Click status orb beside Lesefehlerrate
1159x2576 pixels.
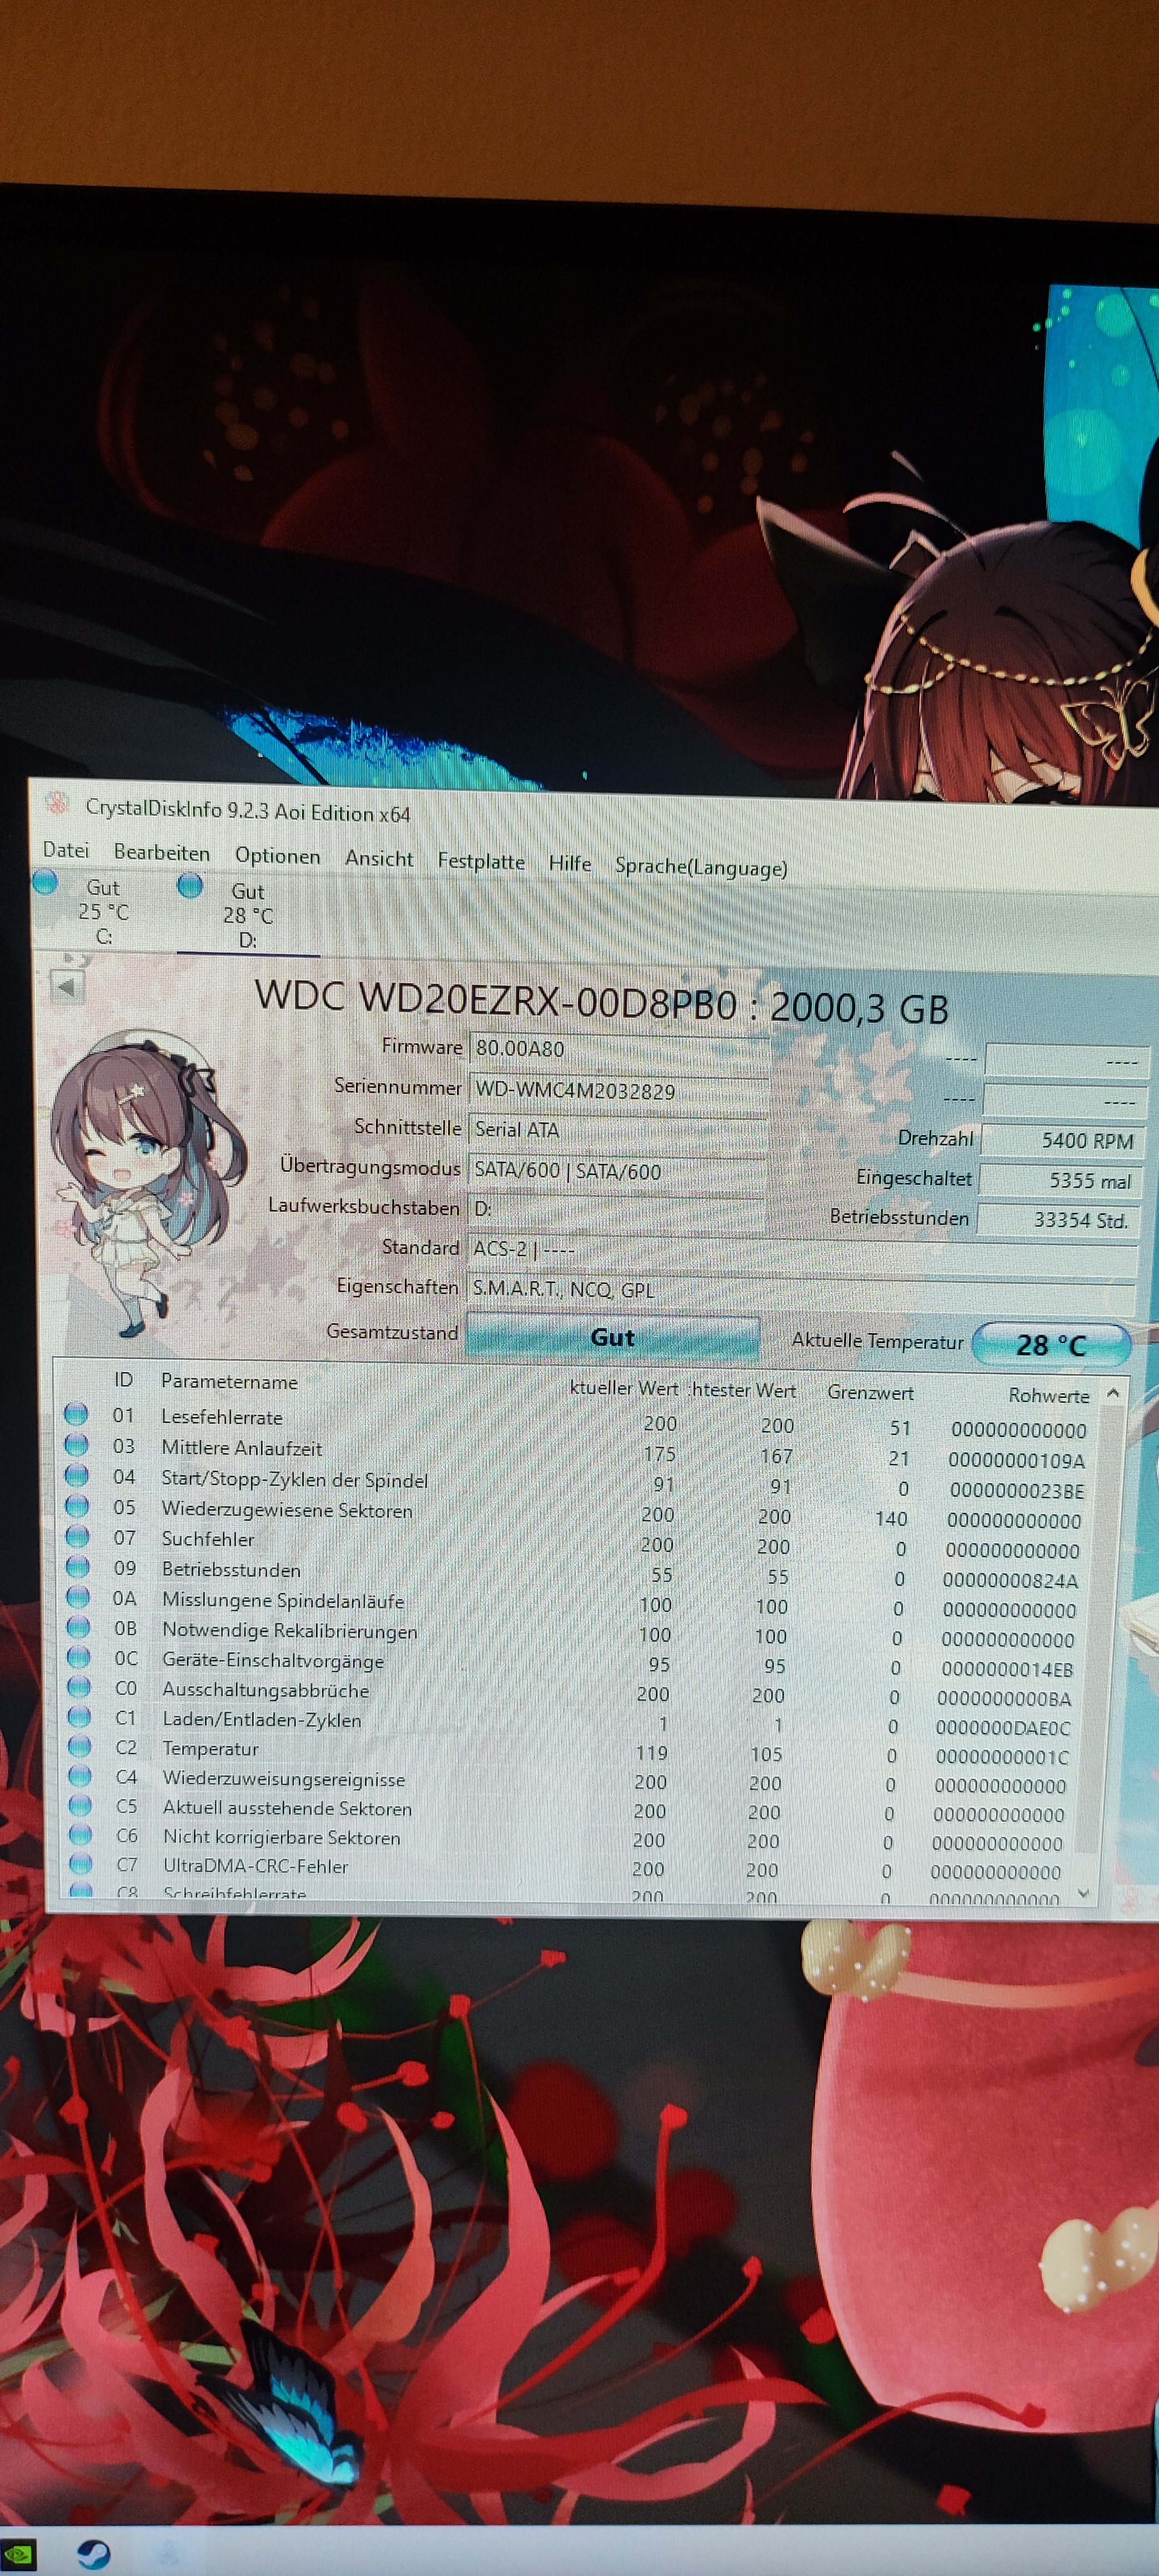point(75,1414)
